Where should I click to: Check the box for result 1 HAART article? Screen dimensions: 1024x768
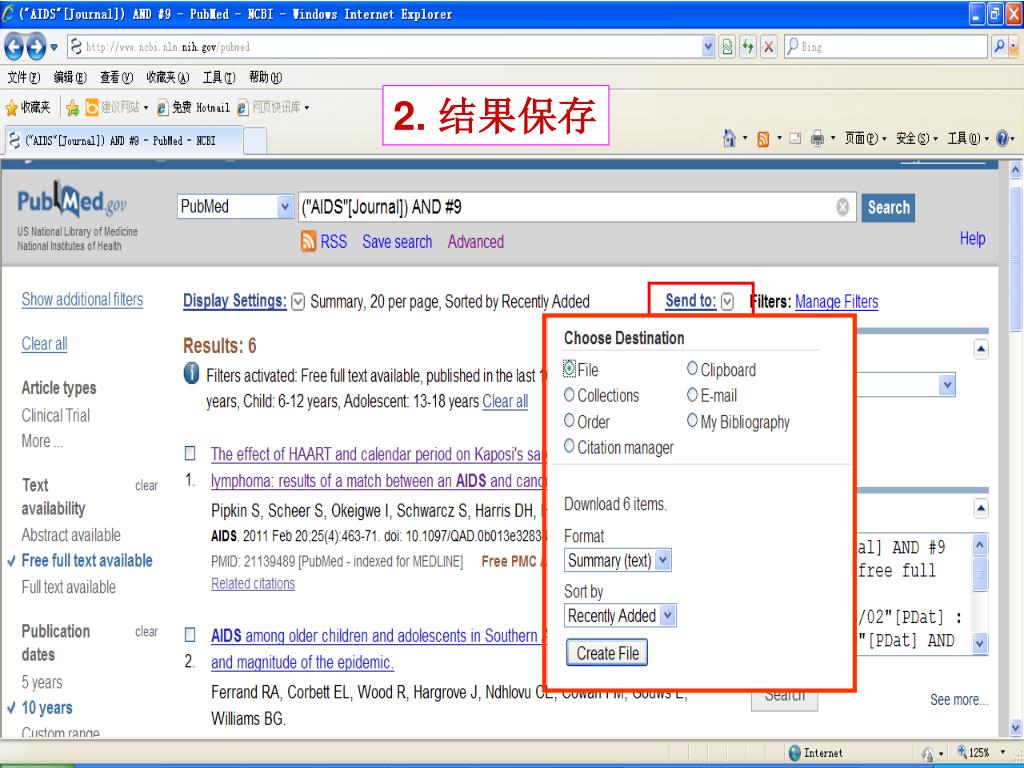click(x=190, y=453)
